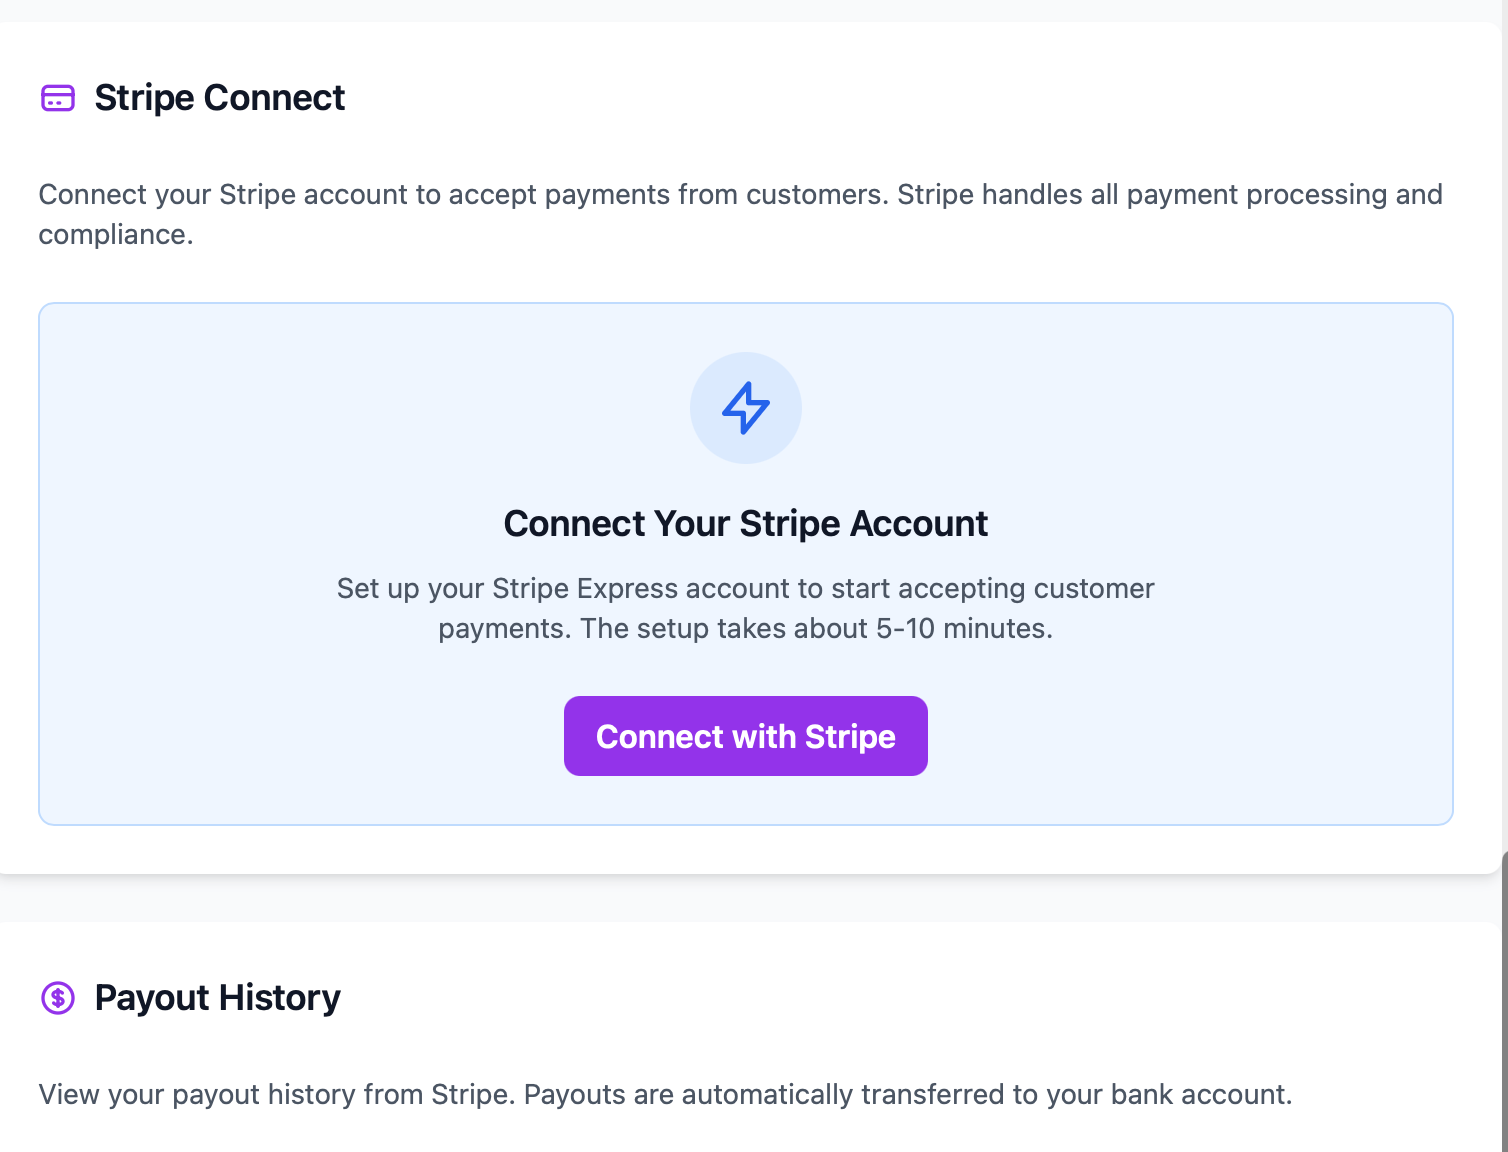Click the blue lightning bolt icon
The image size is (1508, 1152).
[746, 408]
